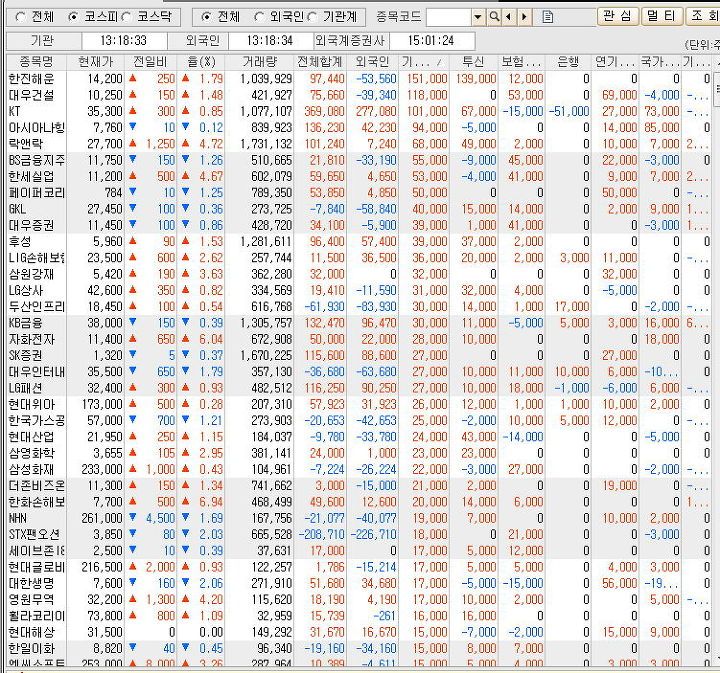The width and height of the screenshot is (720, 673).
Task: Select the BS금융지주 row name
Action: click(37, 160)
